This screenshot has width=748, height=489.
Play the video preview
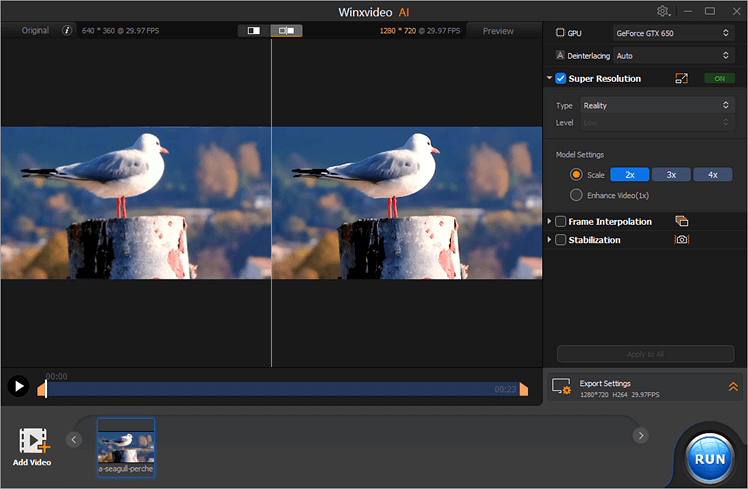18,386
